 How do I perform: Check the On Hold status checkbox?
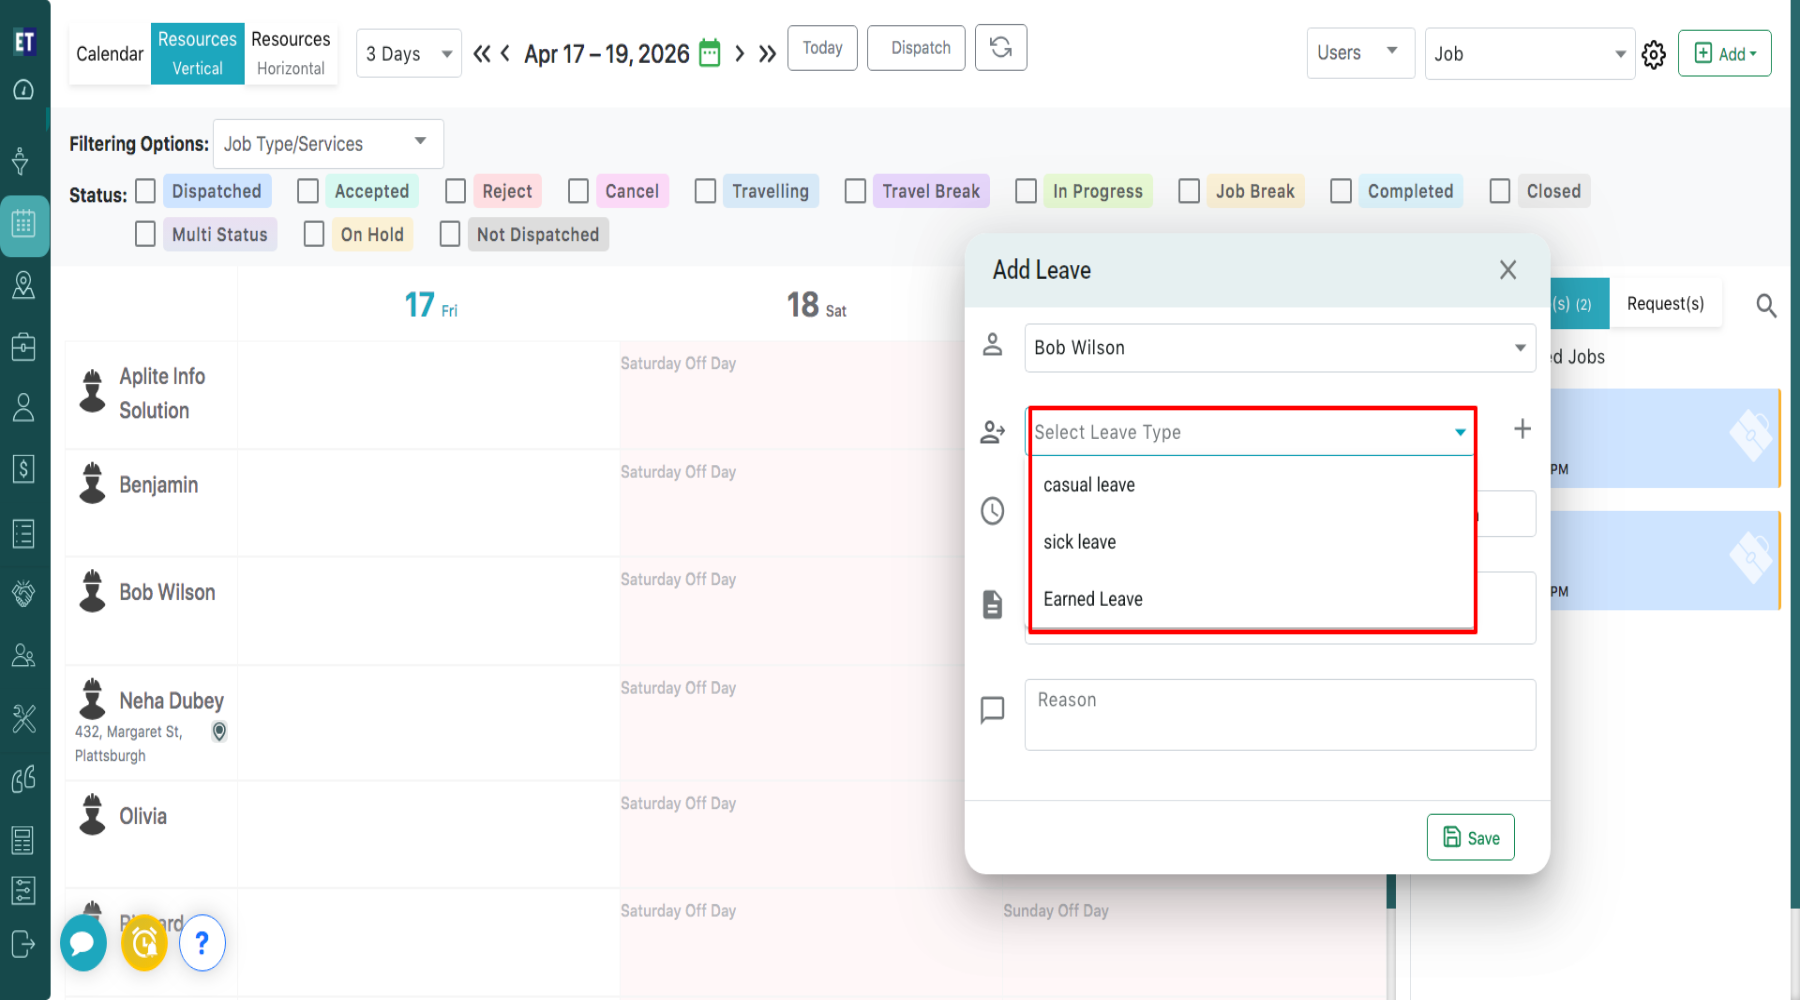[x=314, y=234]
